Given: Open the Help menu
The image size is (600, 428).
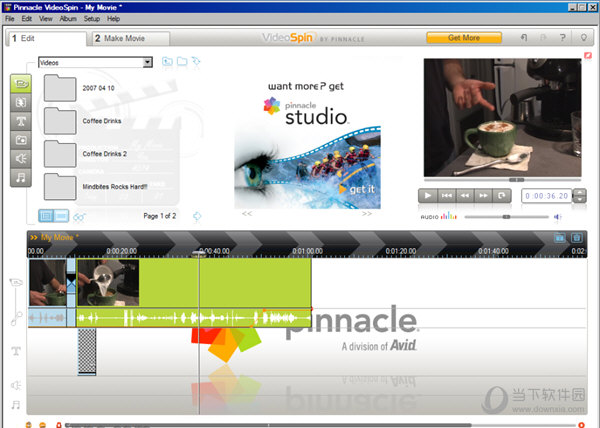Looking at the screenshot, I should point(113,19).
